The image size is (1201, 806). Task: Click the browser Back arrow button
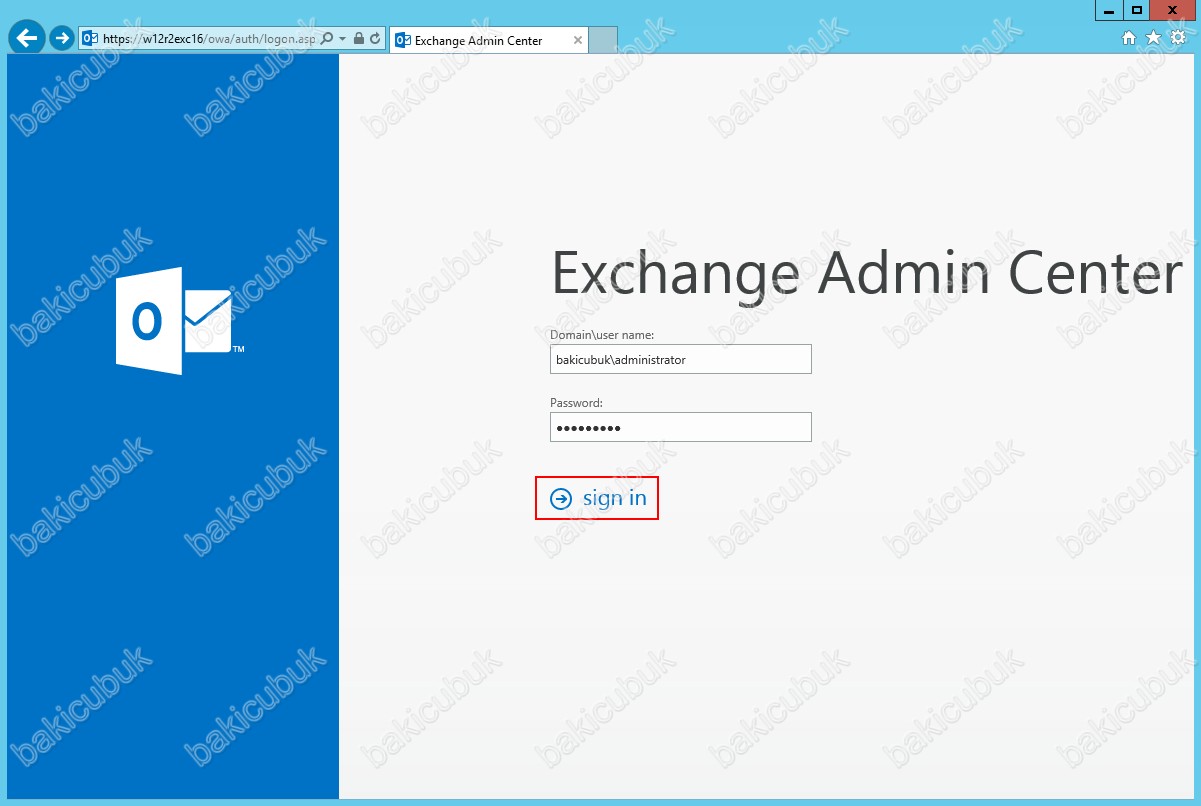tap(27, 38)
